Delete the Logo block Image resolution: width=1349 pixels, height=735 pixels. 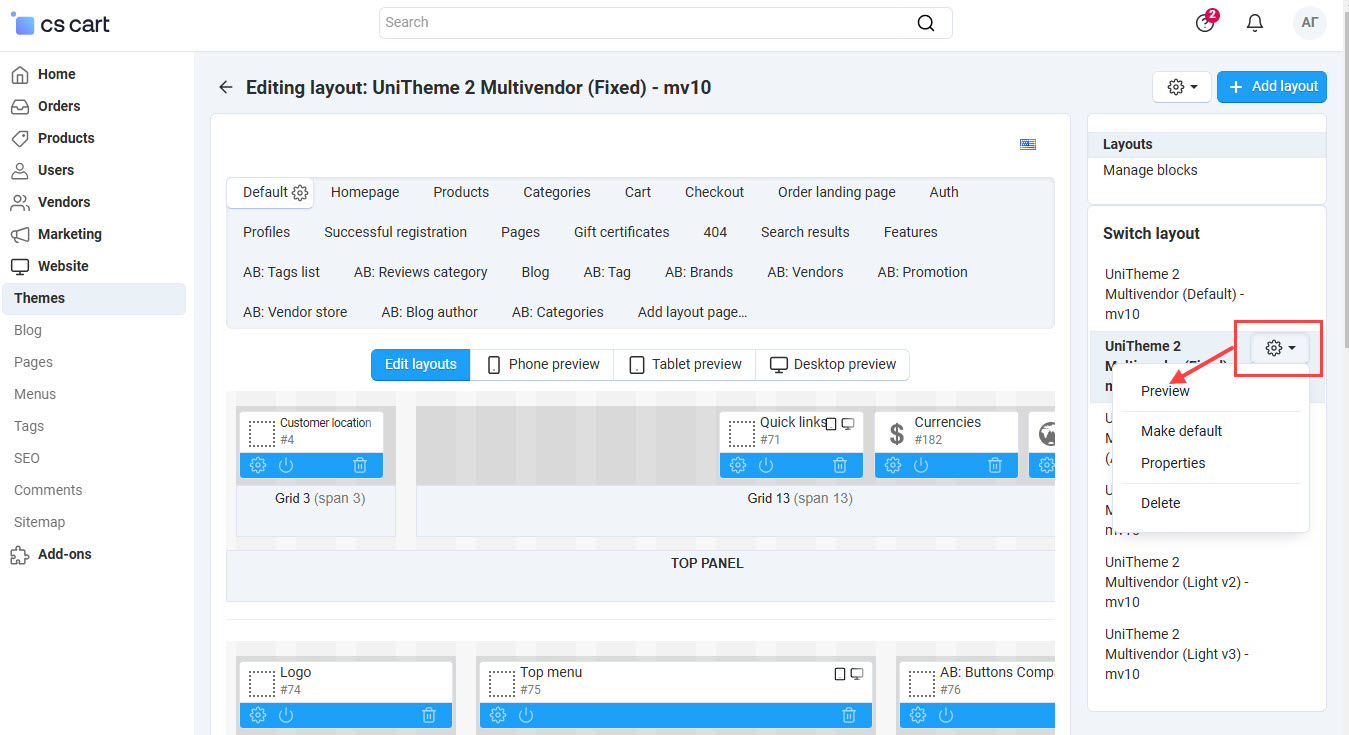[x=429, y=715]
